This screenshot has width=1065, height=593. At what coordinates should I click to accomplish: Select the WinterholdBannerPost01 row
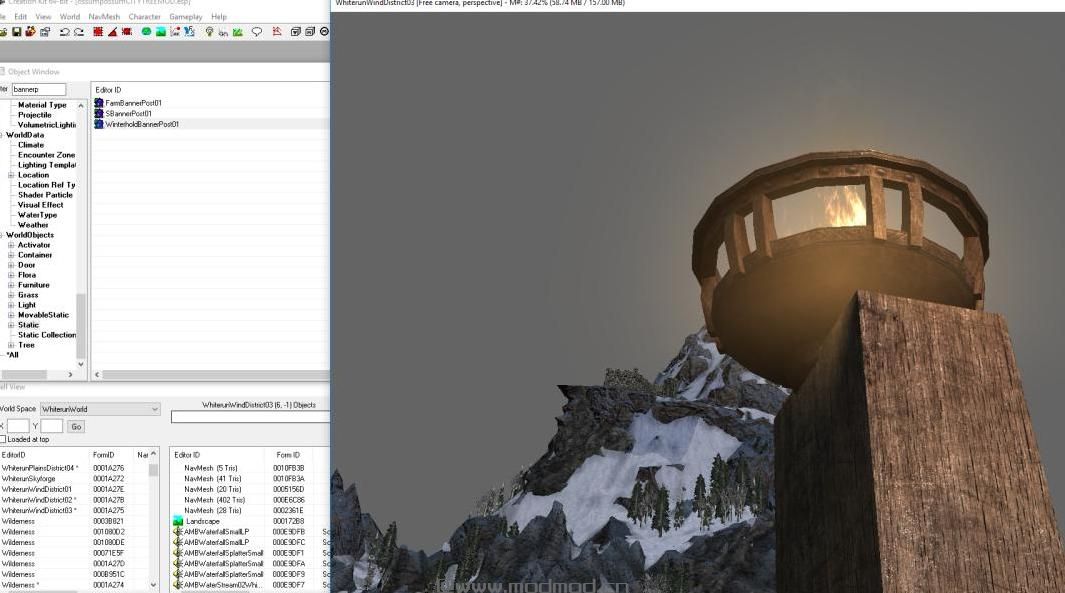point(211,124)
